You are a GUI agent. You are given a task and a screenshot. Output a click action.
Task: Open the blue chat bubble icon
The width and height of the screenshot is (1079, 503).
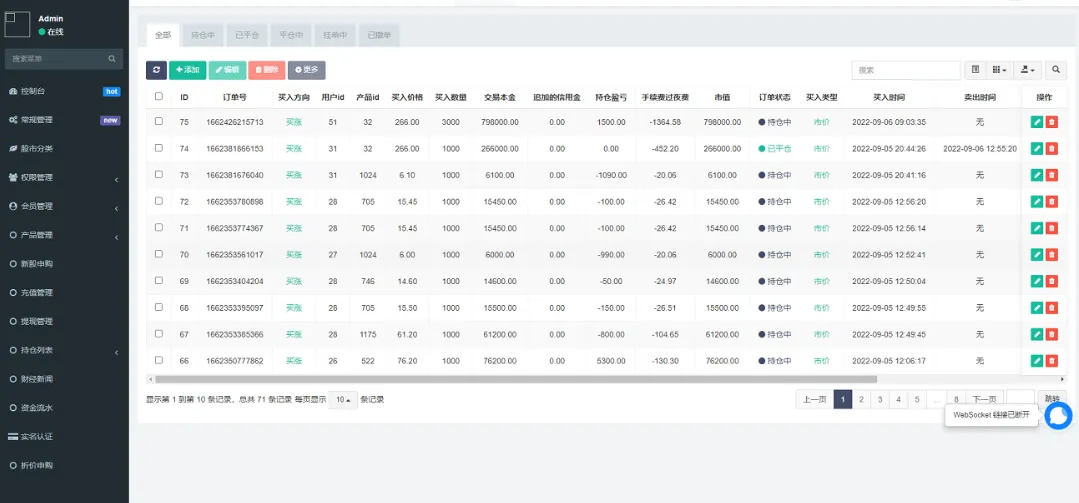pyautogui.click(x=1058, y=415)
